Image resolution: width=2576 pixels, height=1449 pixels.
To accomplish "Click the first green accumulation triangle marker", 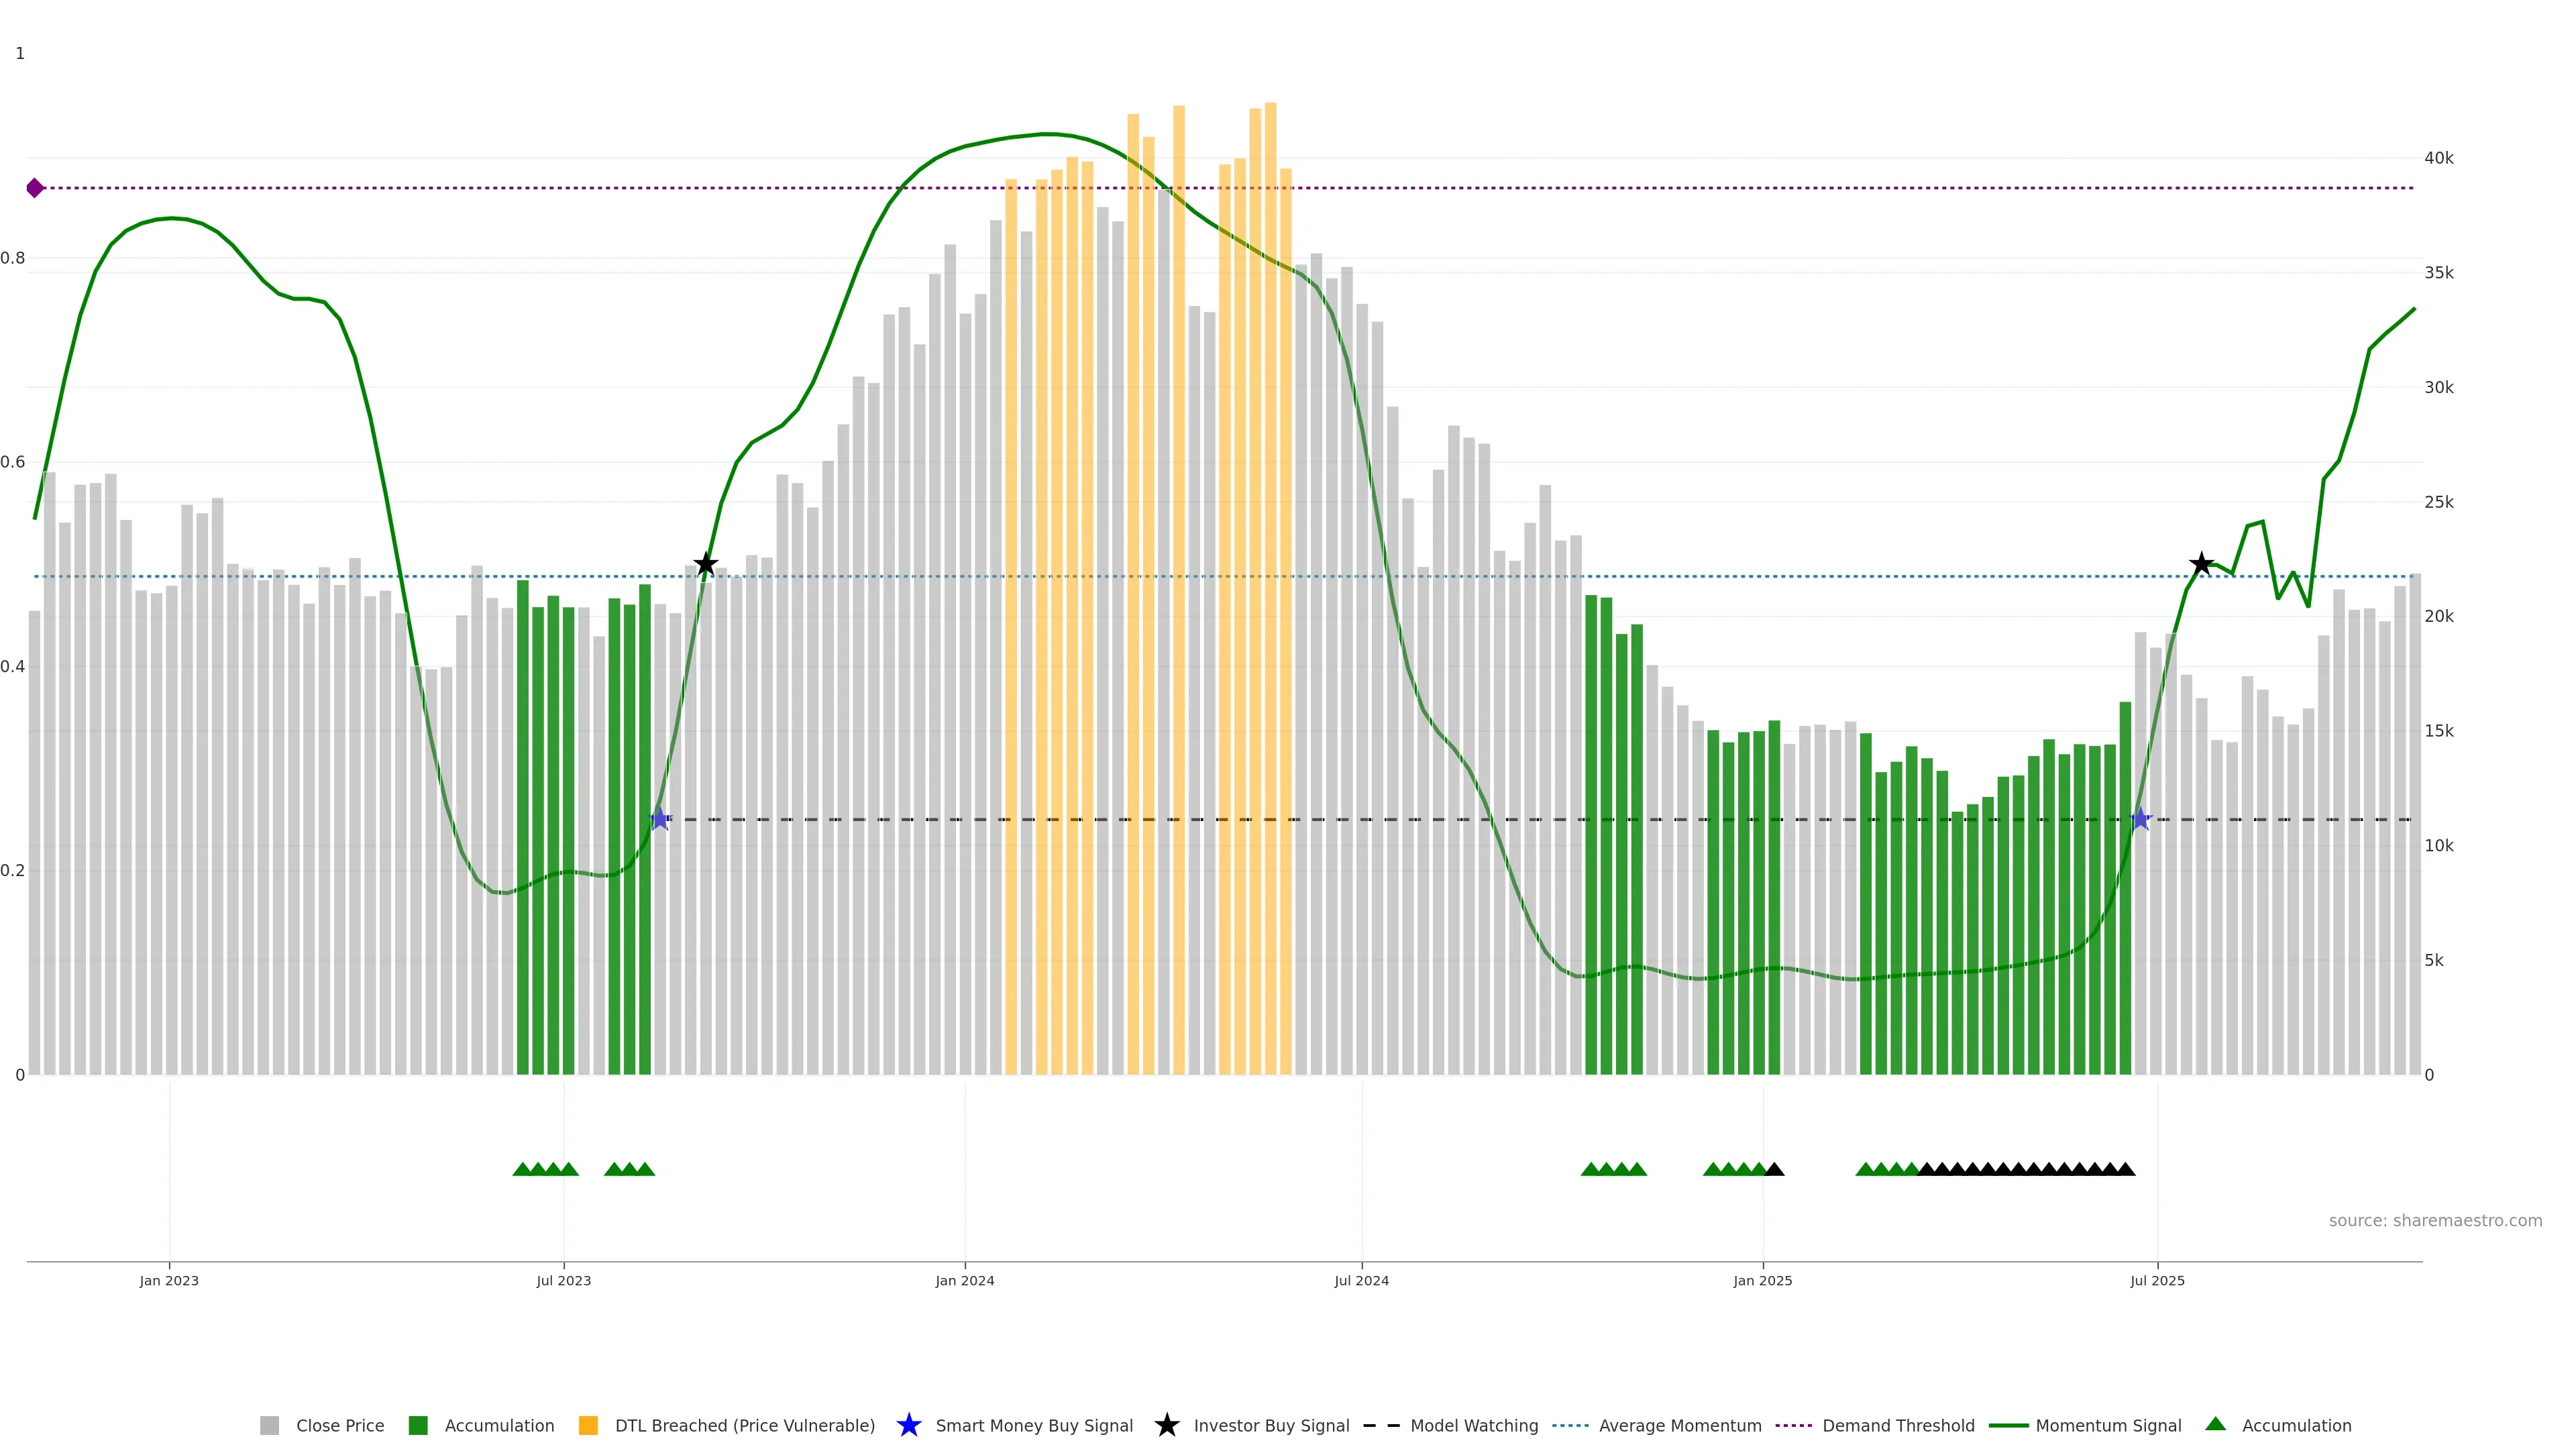I will (522, 1169).
